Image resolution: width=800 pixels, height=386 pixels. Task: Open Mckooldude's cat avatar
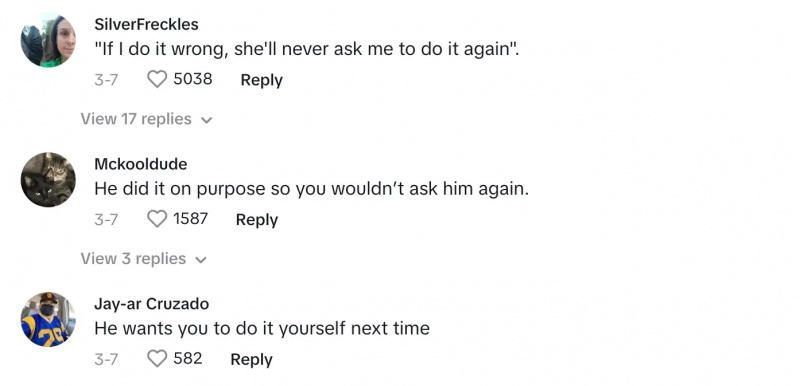click(x=48, y=179)
